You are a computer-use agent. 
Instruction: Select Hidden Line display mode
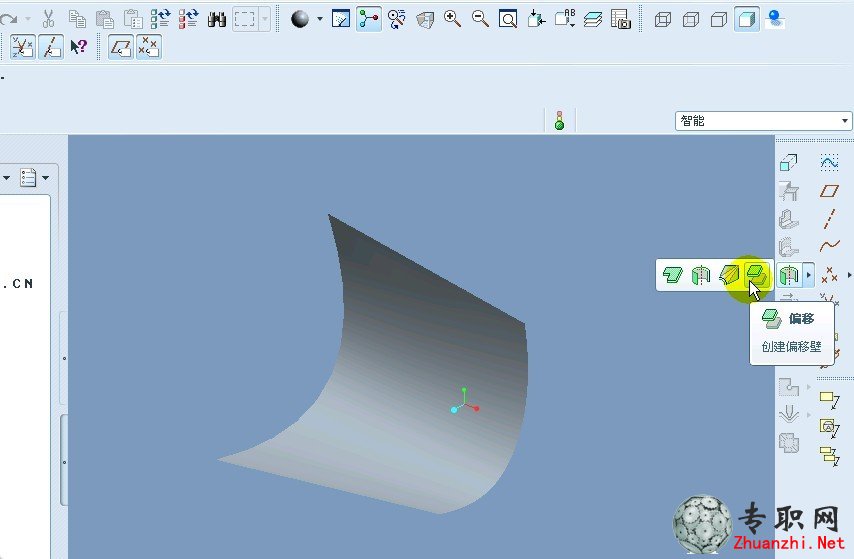(691, 20)
